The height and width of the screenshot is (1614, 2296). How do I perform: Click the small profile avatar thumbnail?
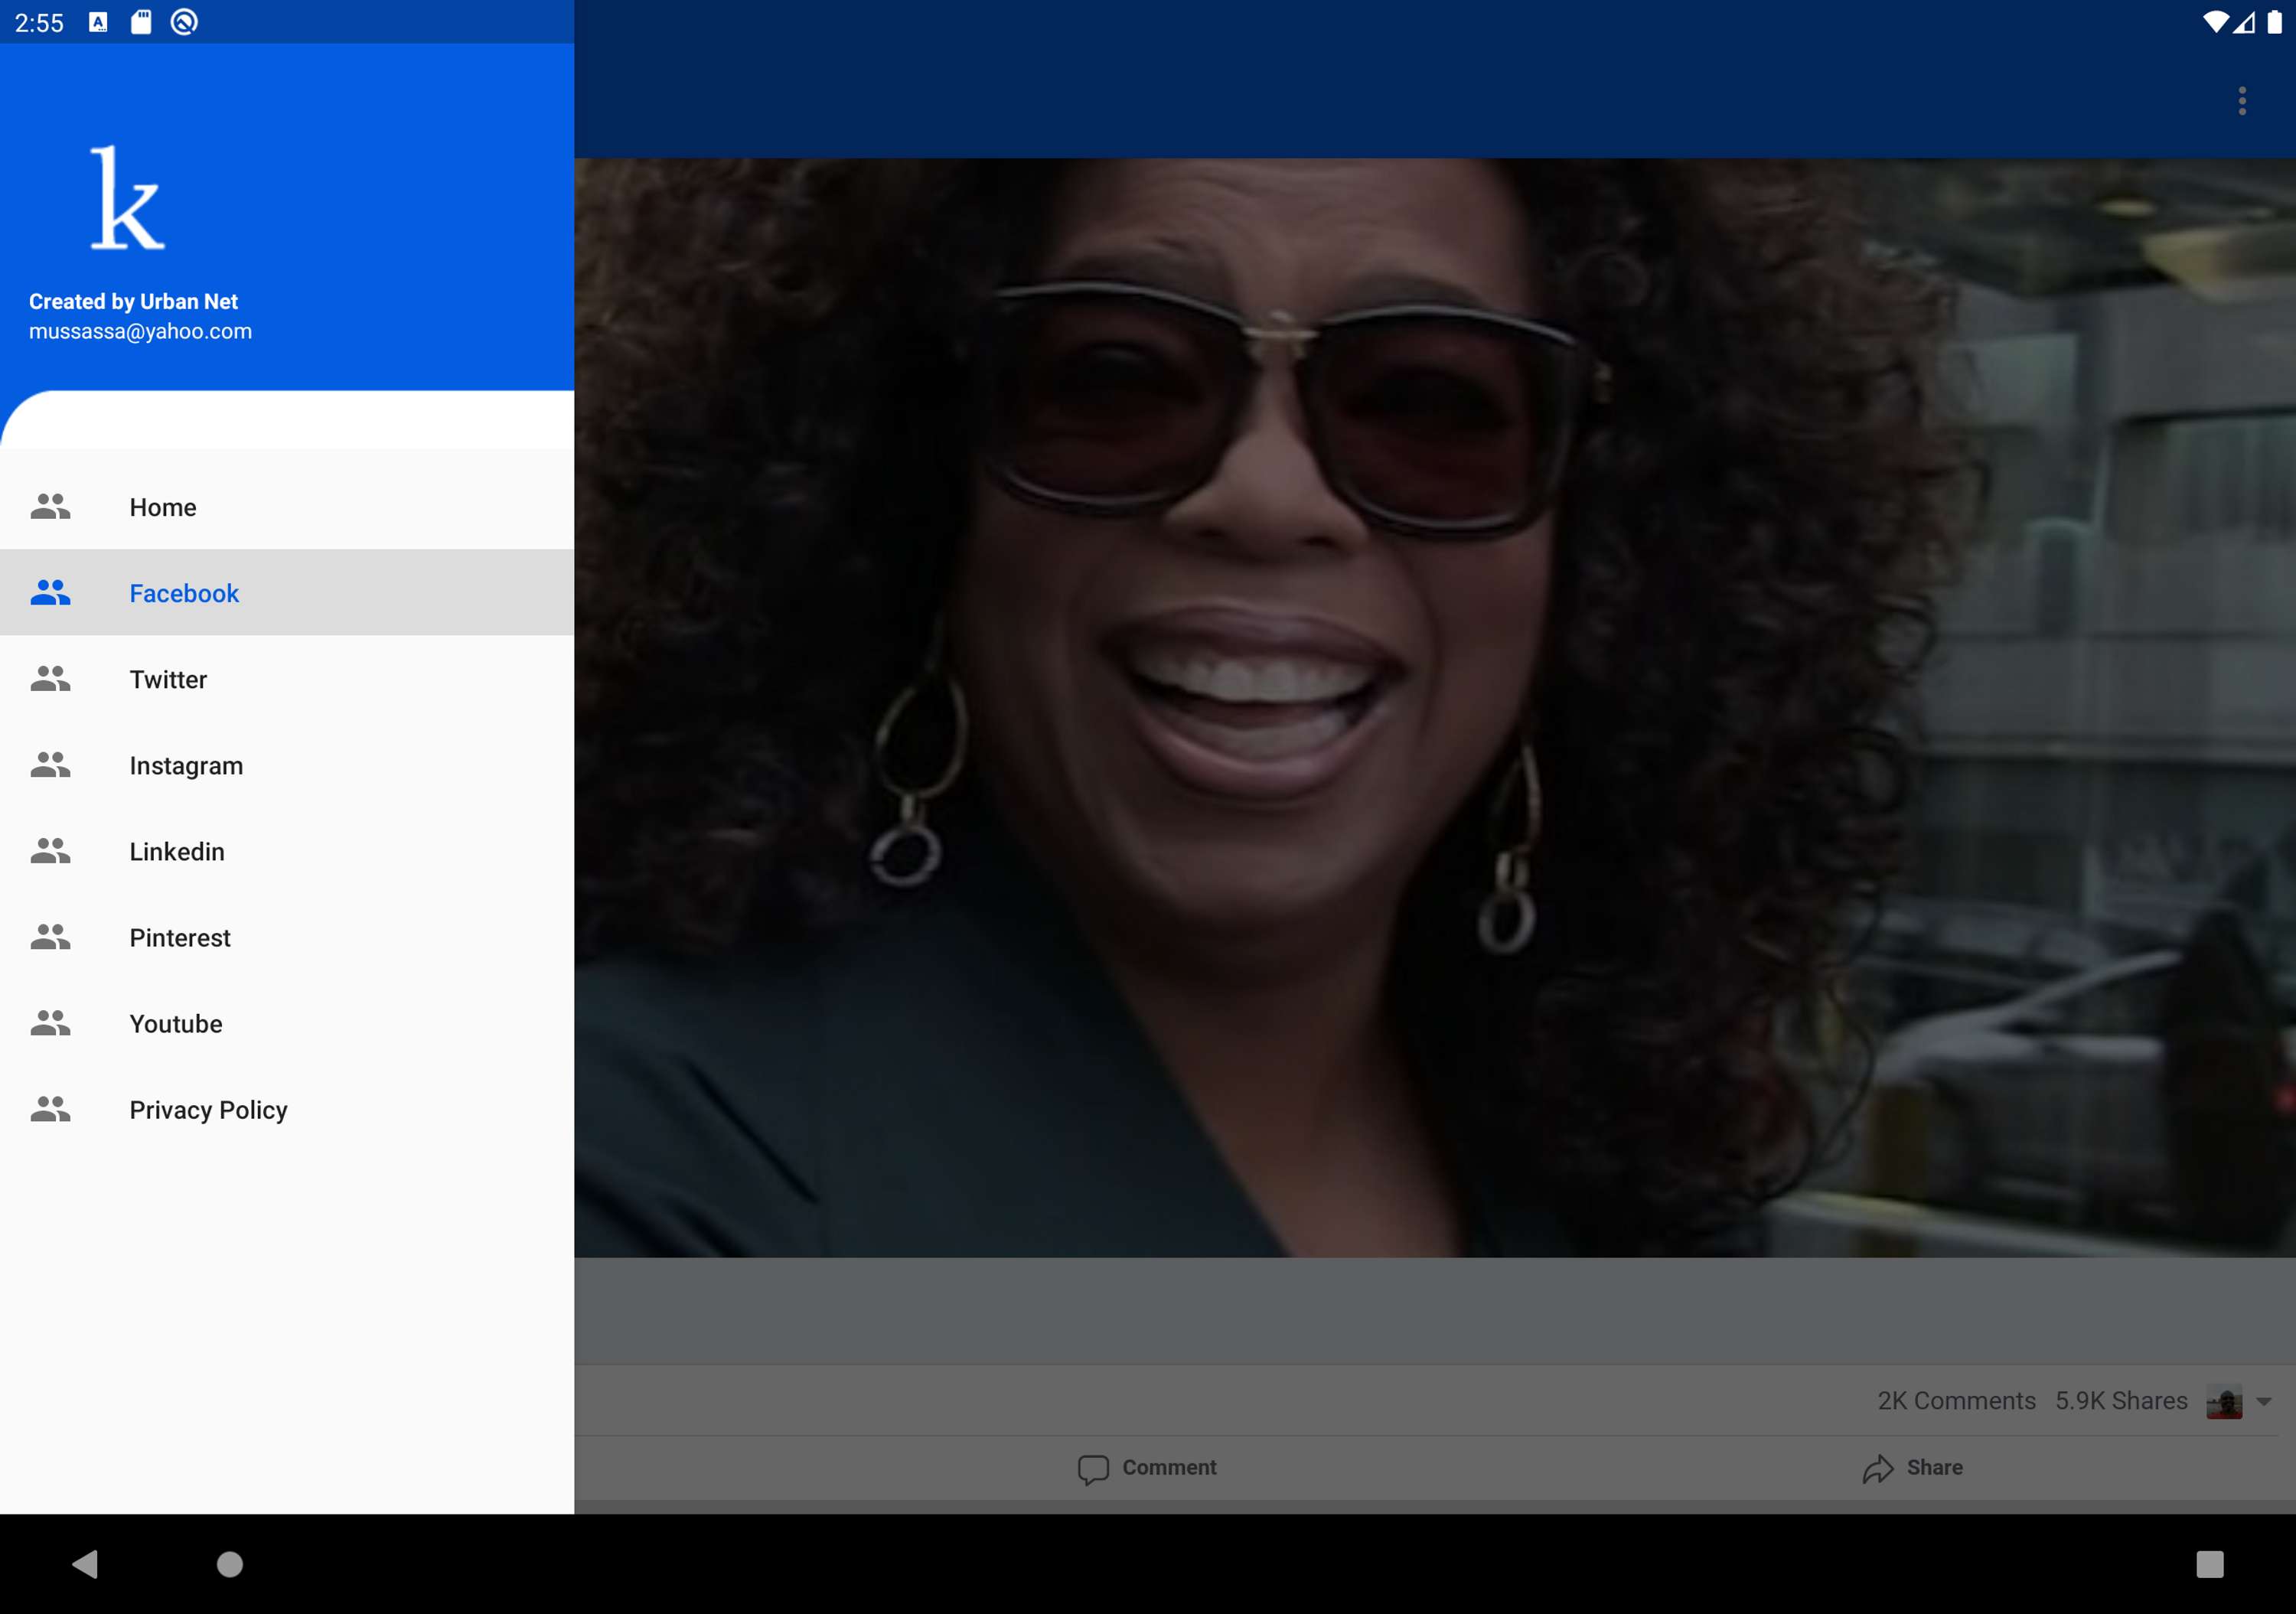tap(2224, 1401)
